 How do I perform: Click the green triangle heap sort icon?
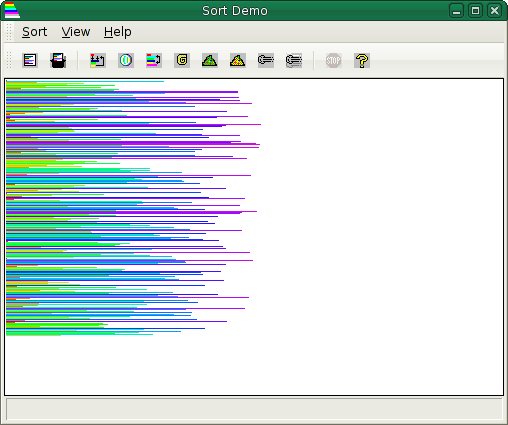[210, 61]
